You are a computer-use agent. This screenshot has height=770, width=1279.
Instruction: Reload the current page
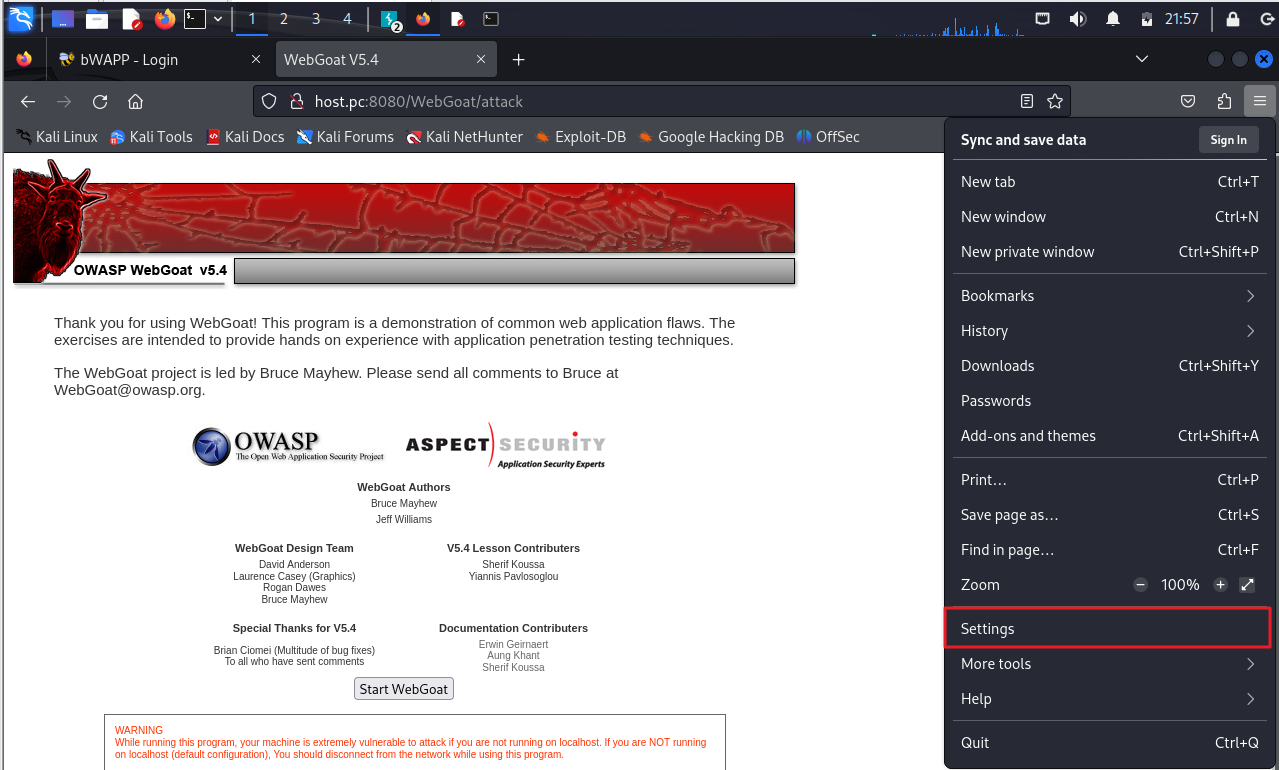100,101
